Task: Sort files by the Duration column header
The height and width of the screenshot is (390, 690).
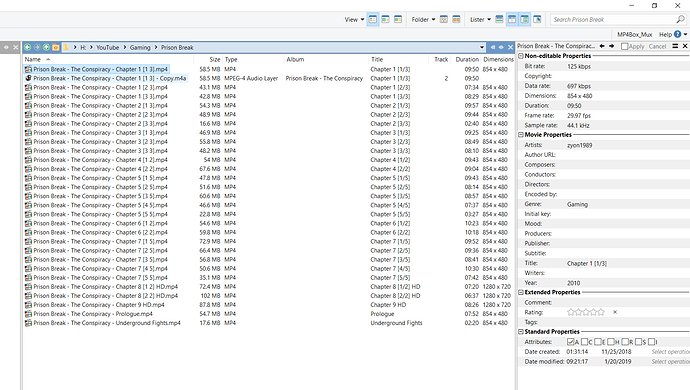Action: coord(467,59)
